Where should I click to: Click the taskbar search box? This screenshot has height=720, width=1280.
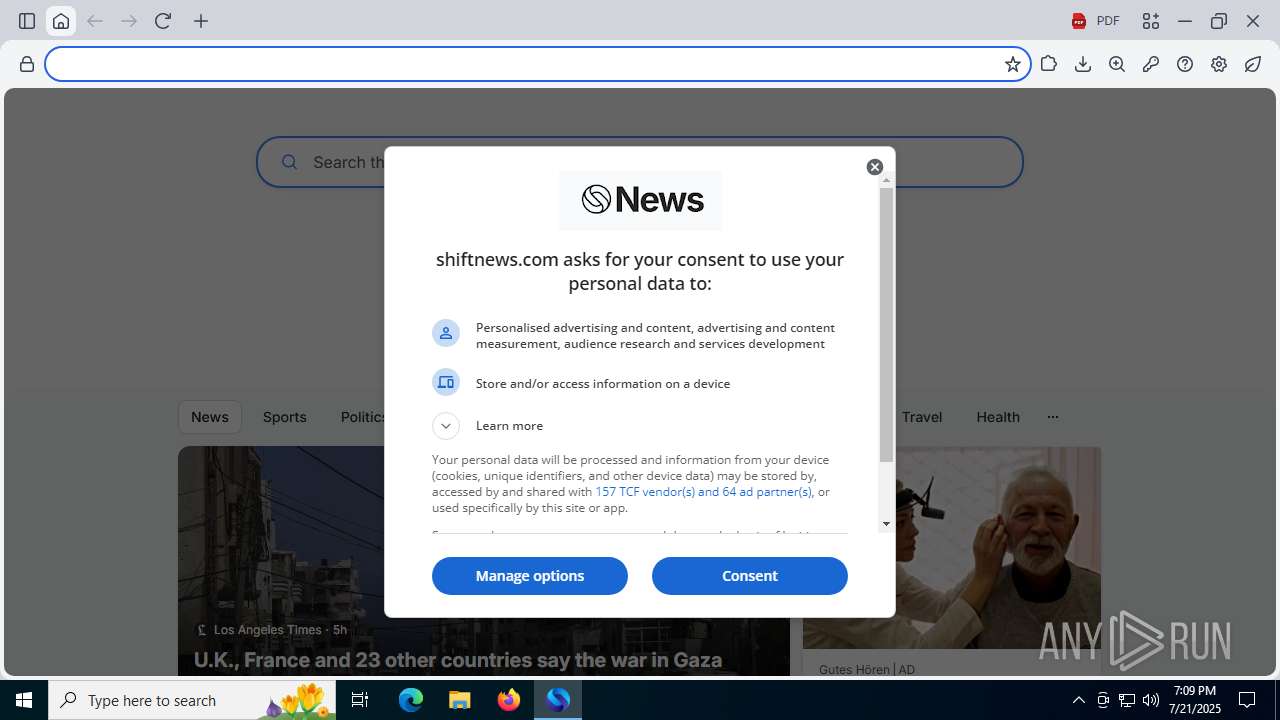tap(192, 700)
